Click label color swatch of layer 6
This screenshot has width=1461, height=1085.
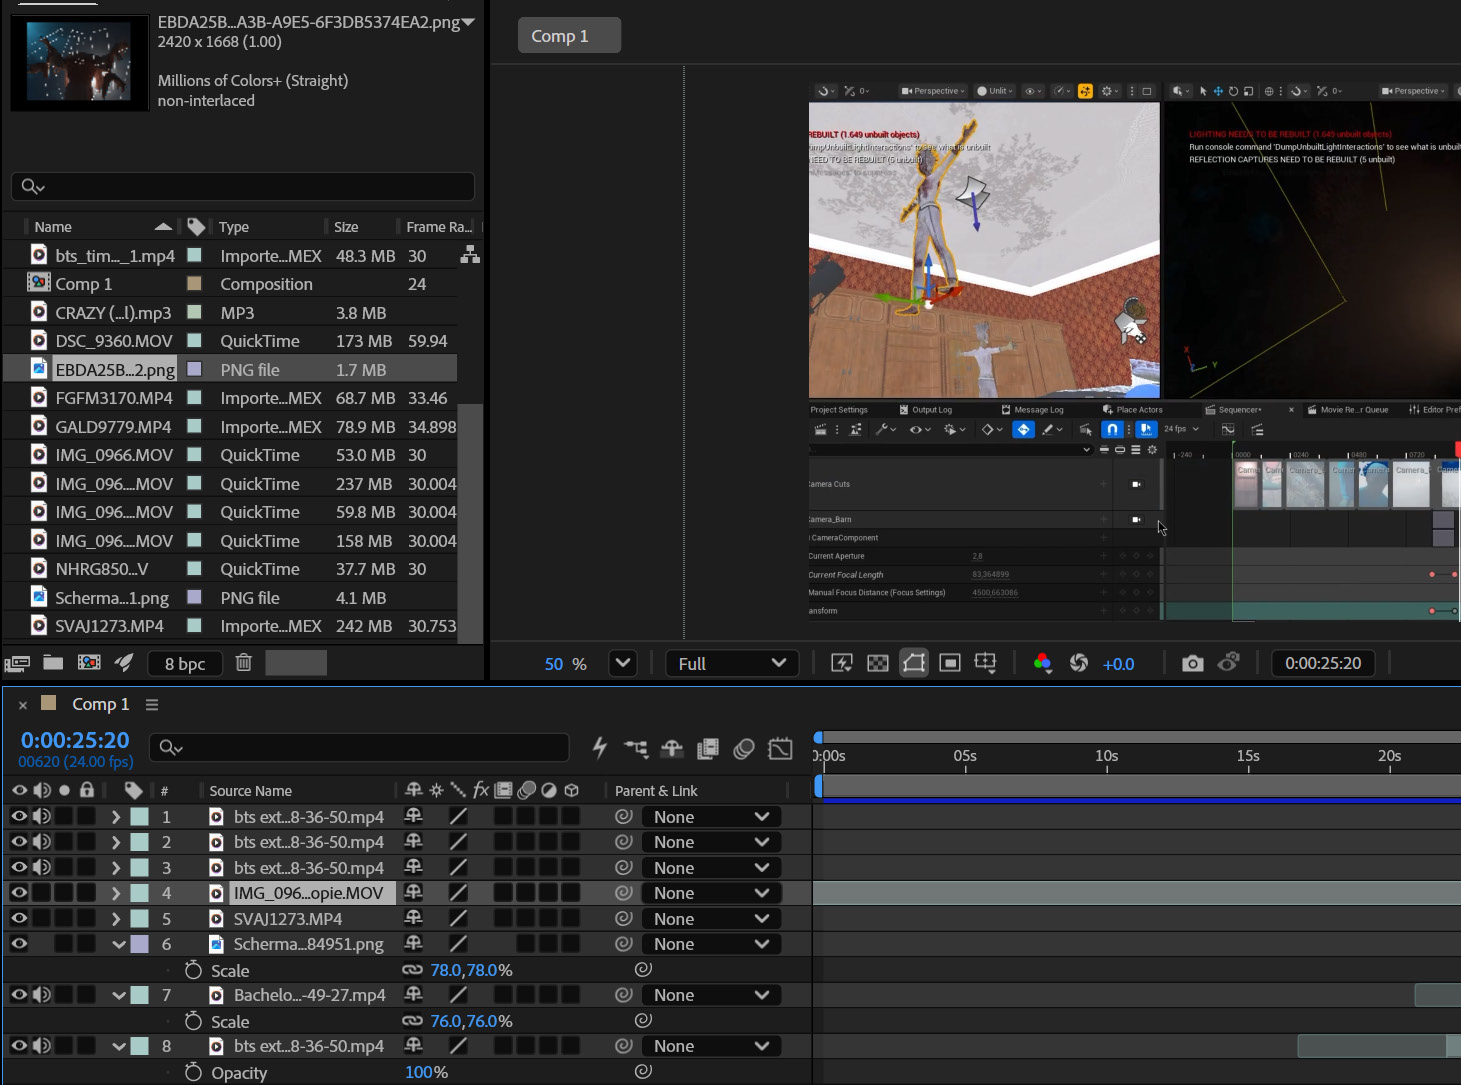point(140,943)
